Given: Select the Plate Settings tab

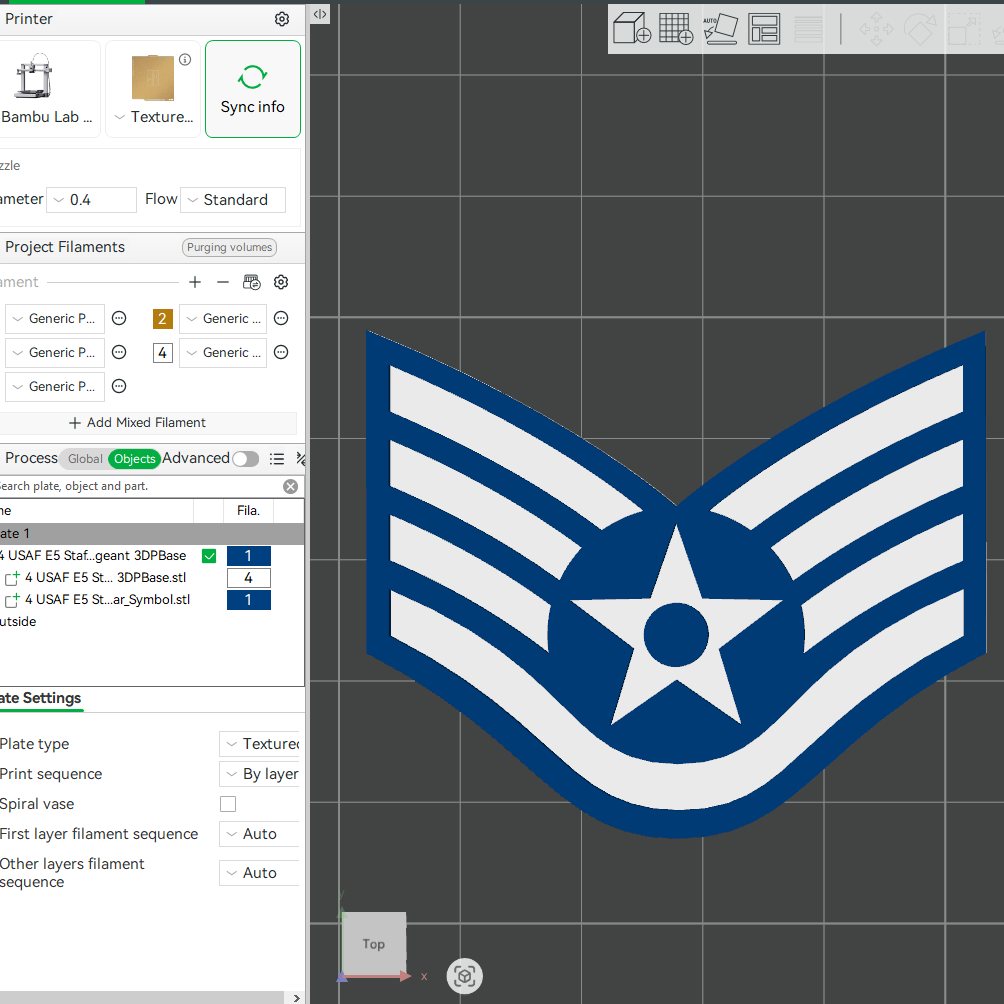Looking at the screenshot, I should [x=40, y=699].
